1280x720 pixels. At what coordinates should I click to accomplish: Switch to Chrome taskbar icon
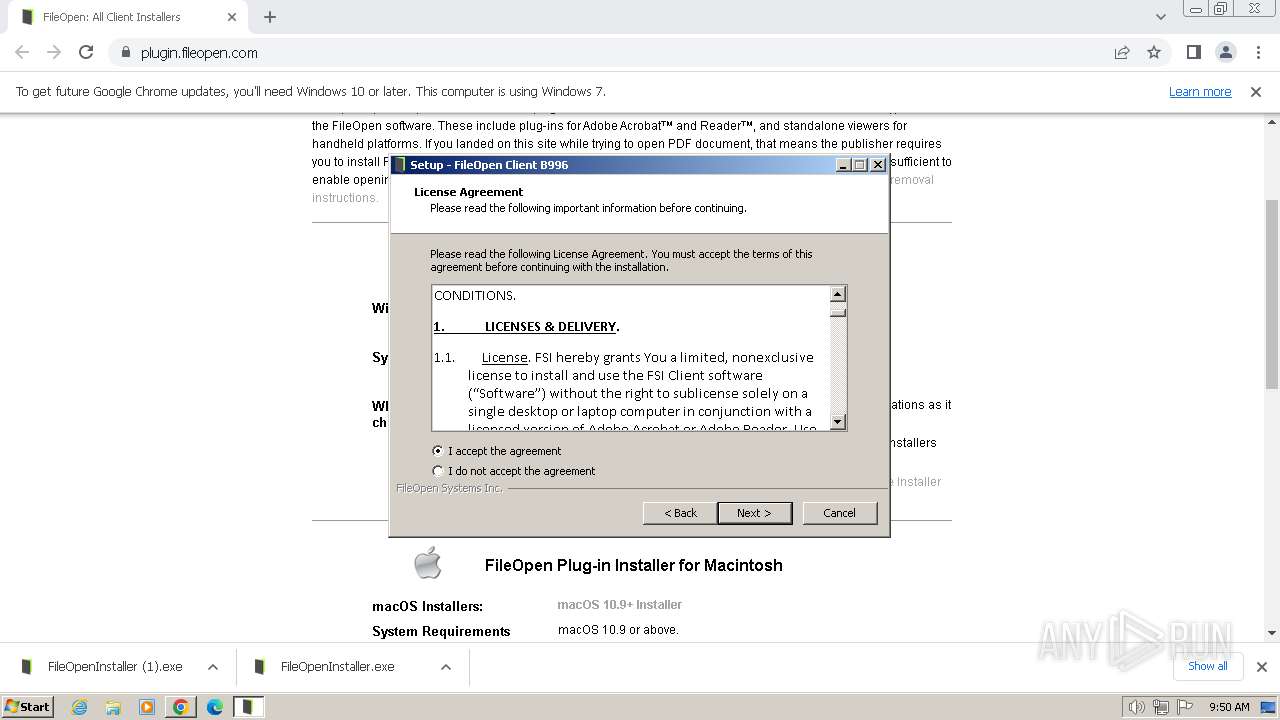[181, 707]
